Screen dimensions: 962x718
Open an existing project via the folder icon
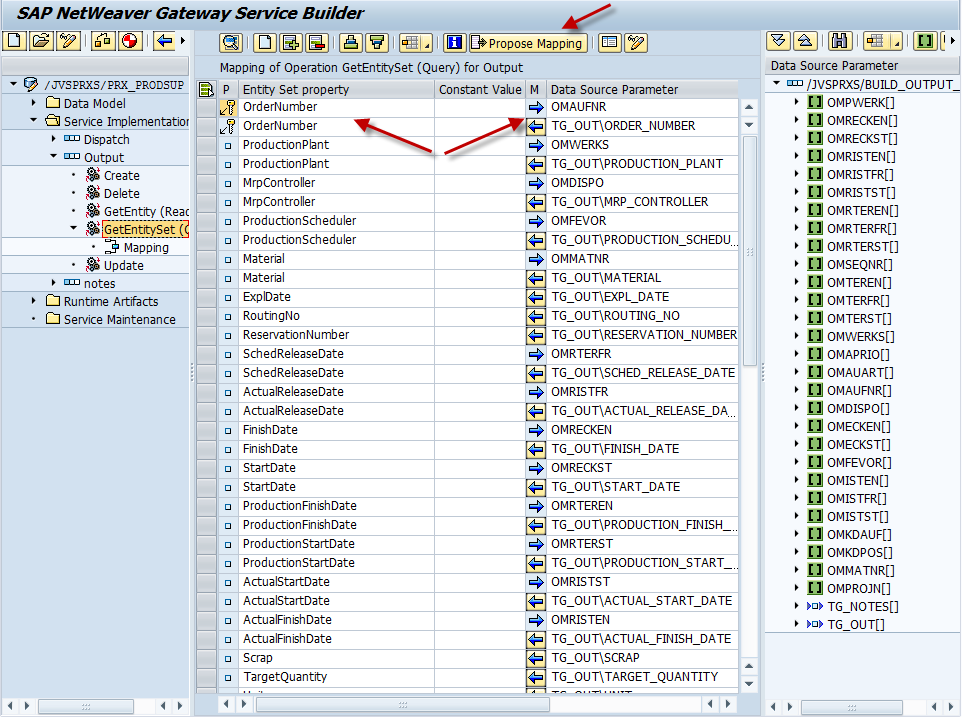(41, 41)
